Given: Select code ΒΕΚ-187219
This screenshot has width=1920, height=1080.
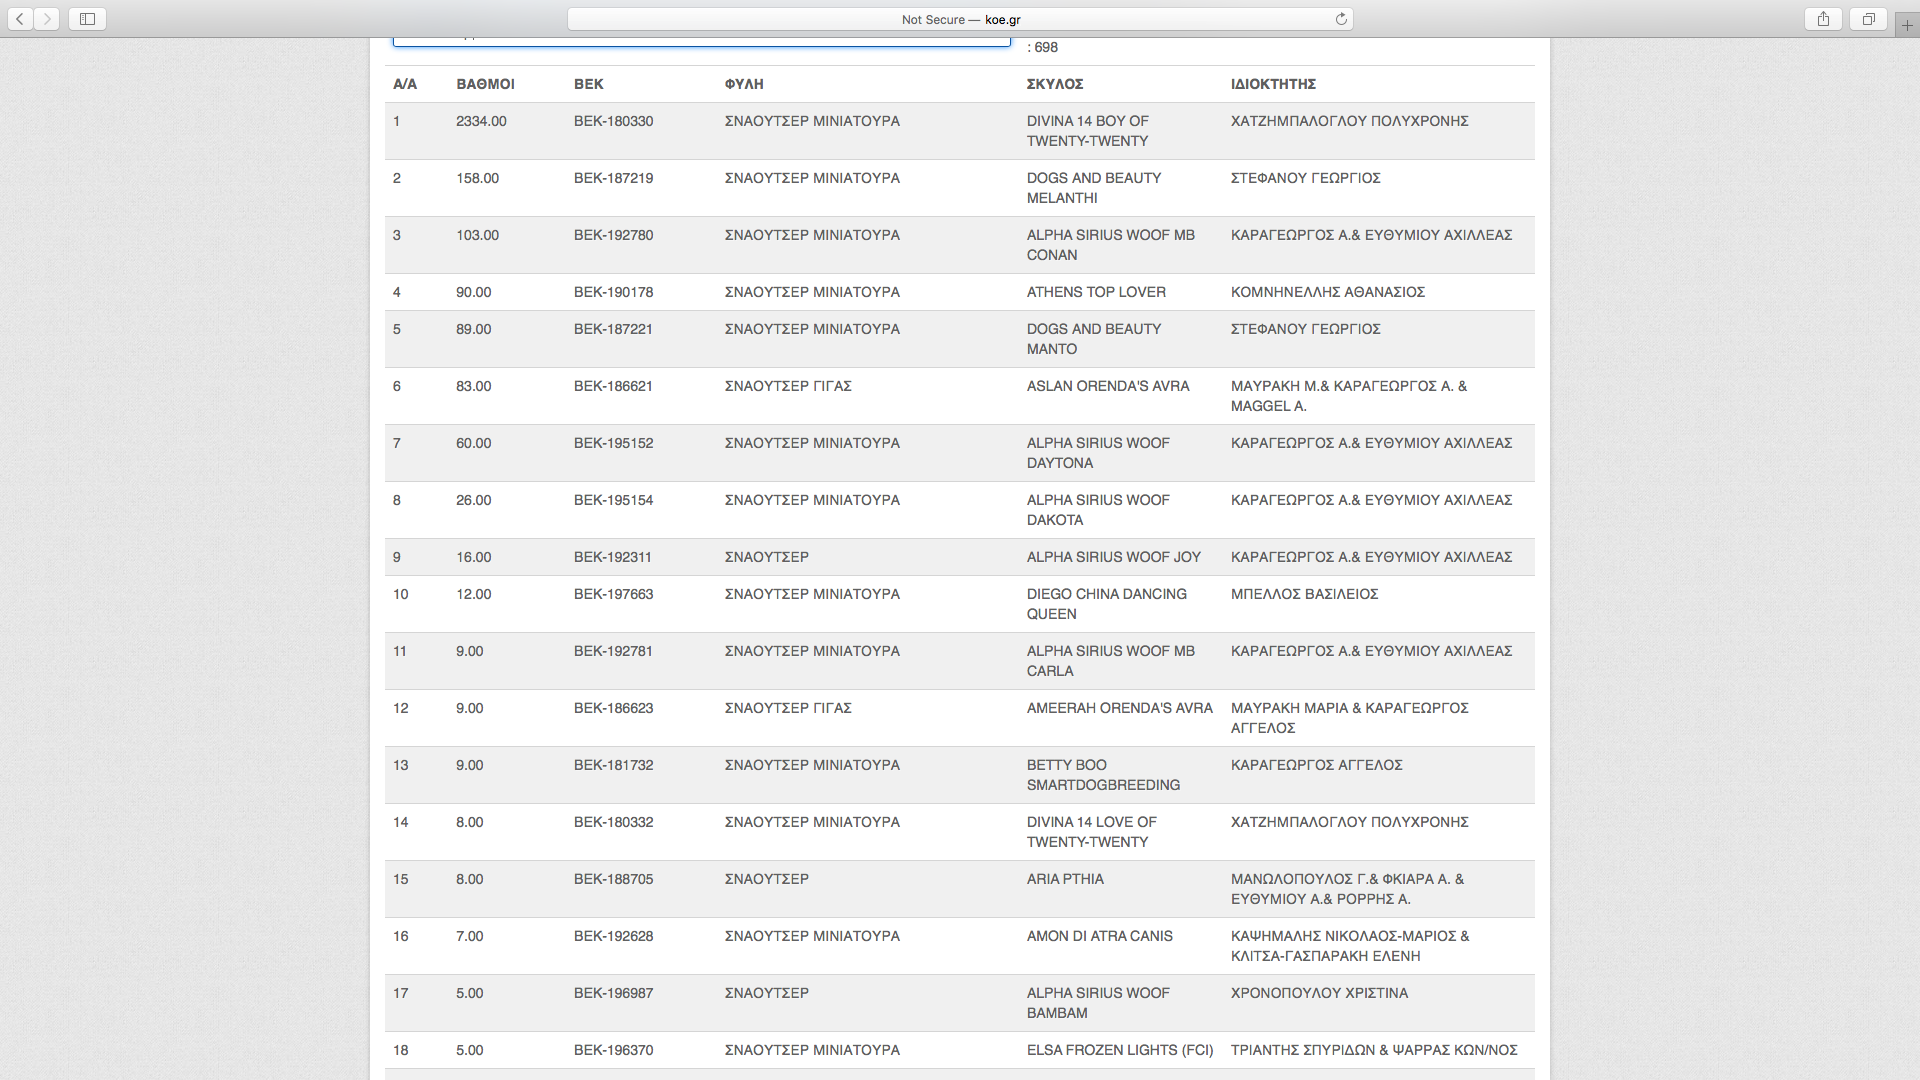Looking at the screenshot, I should (x=613, y=178).
